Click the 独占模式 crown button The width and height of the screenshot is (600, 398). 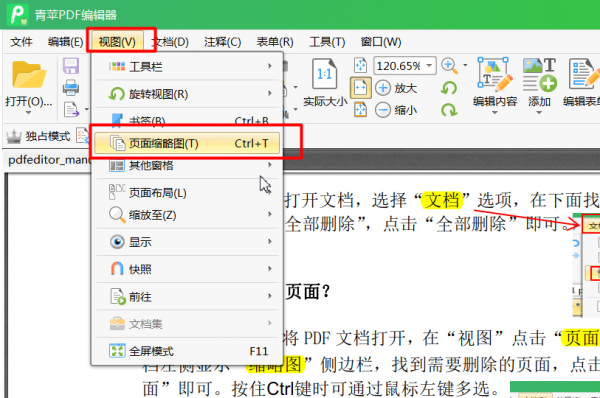[x=38, y=136]
